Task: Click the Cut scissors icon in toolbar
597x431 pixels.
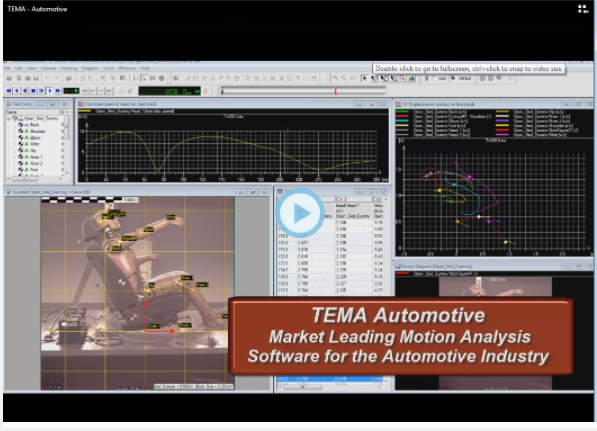Action: click(103, 78)
